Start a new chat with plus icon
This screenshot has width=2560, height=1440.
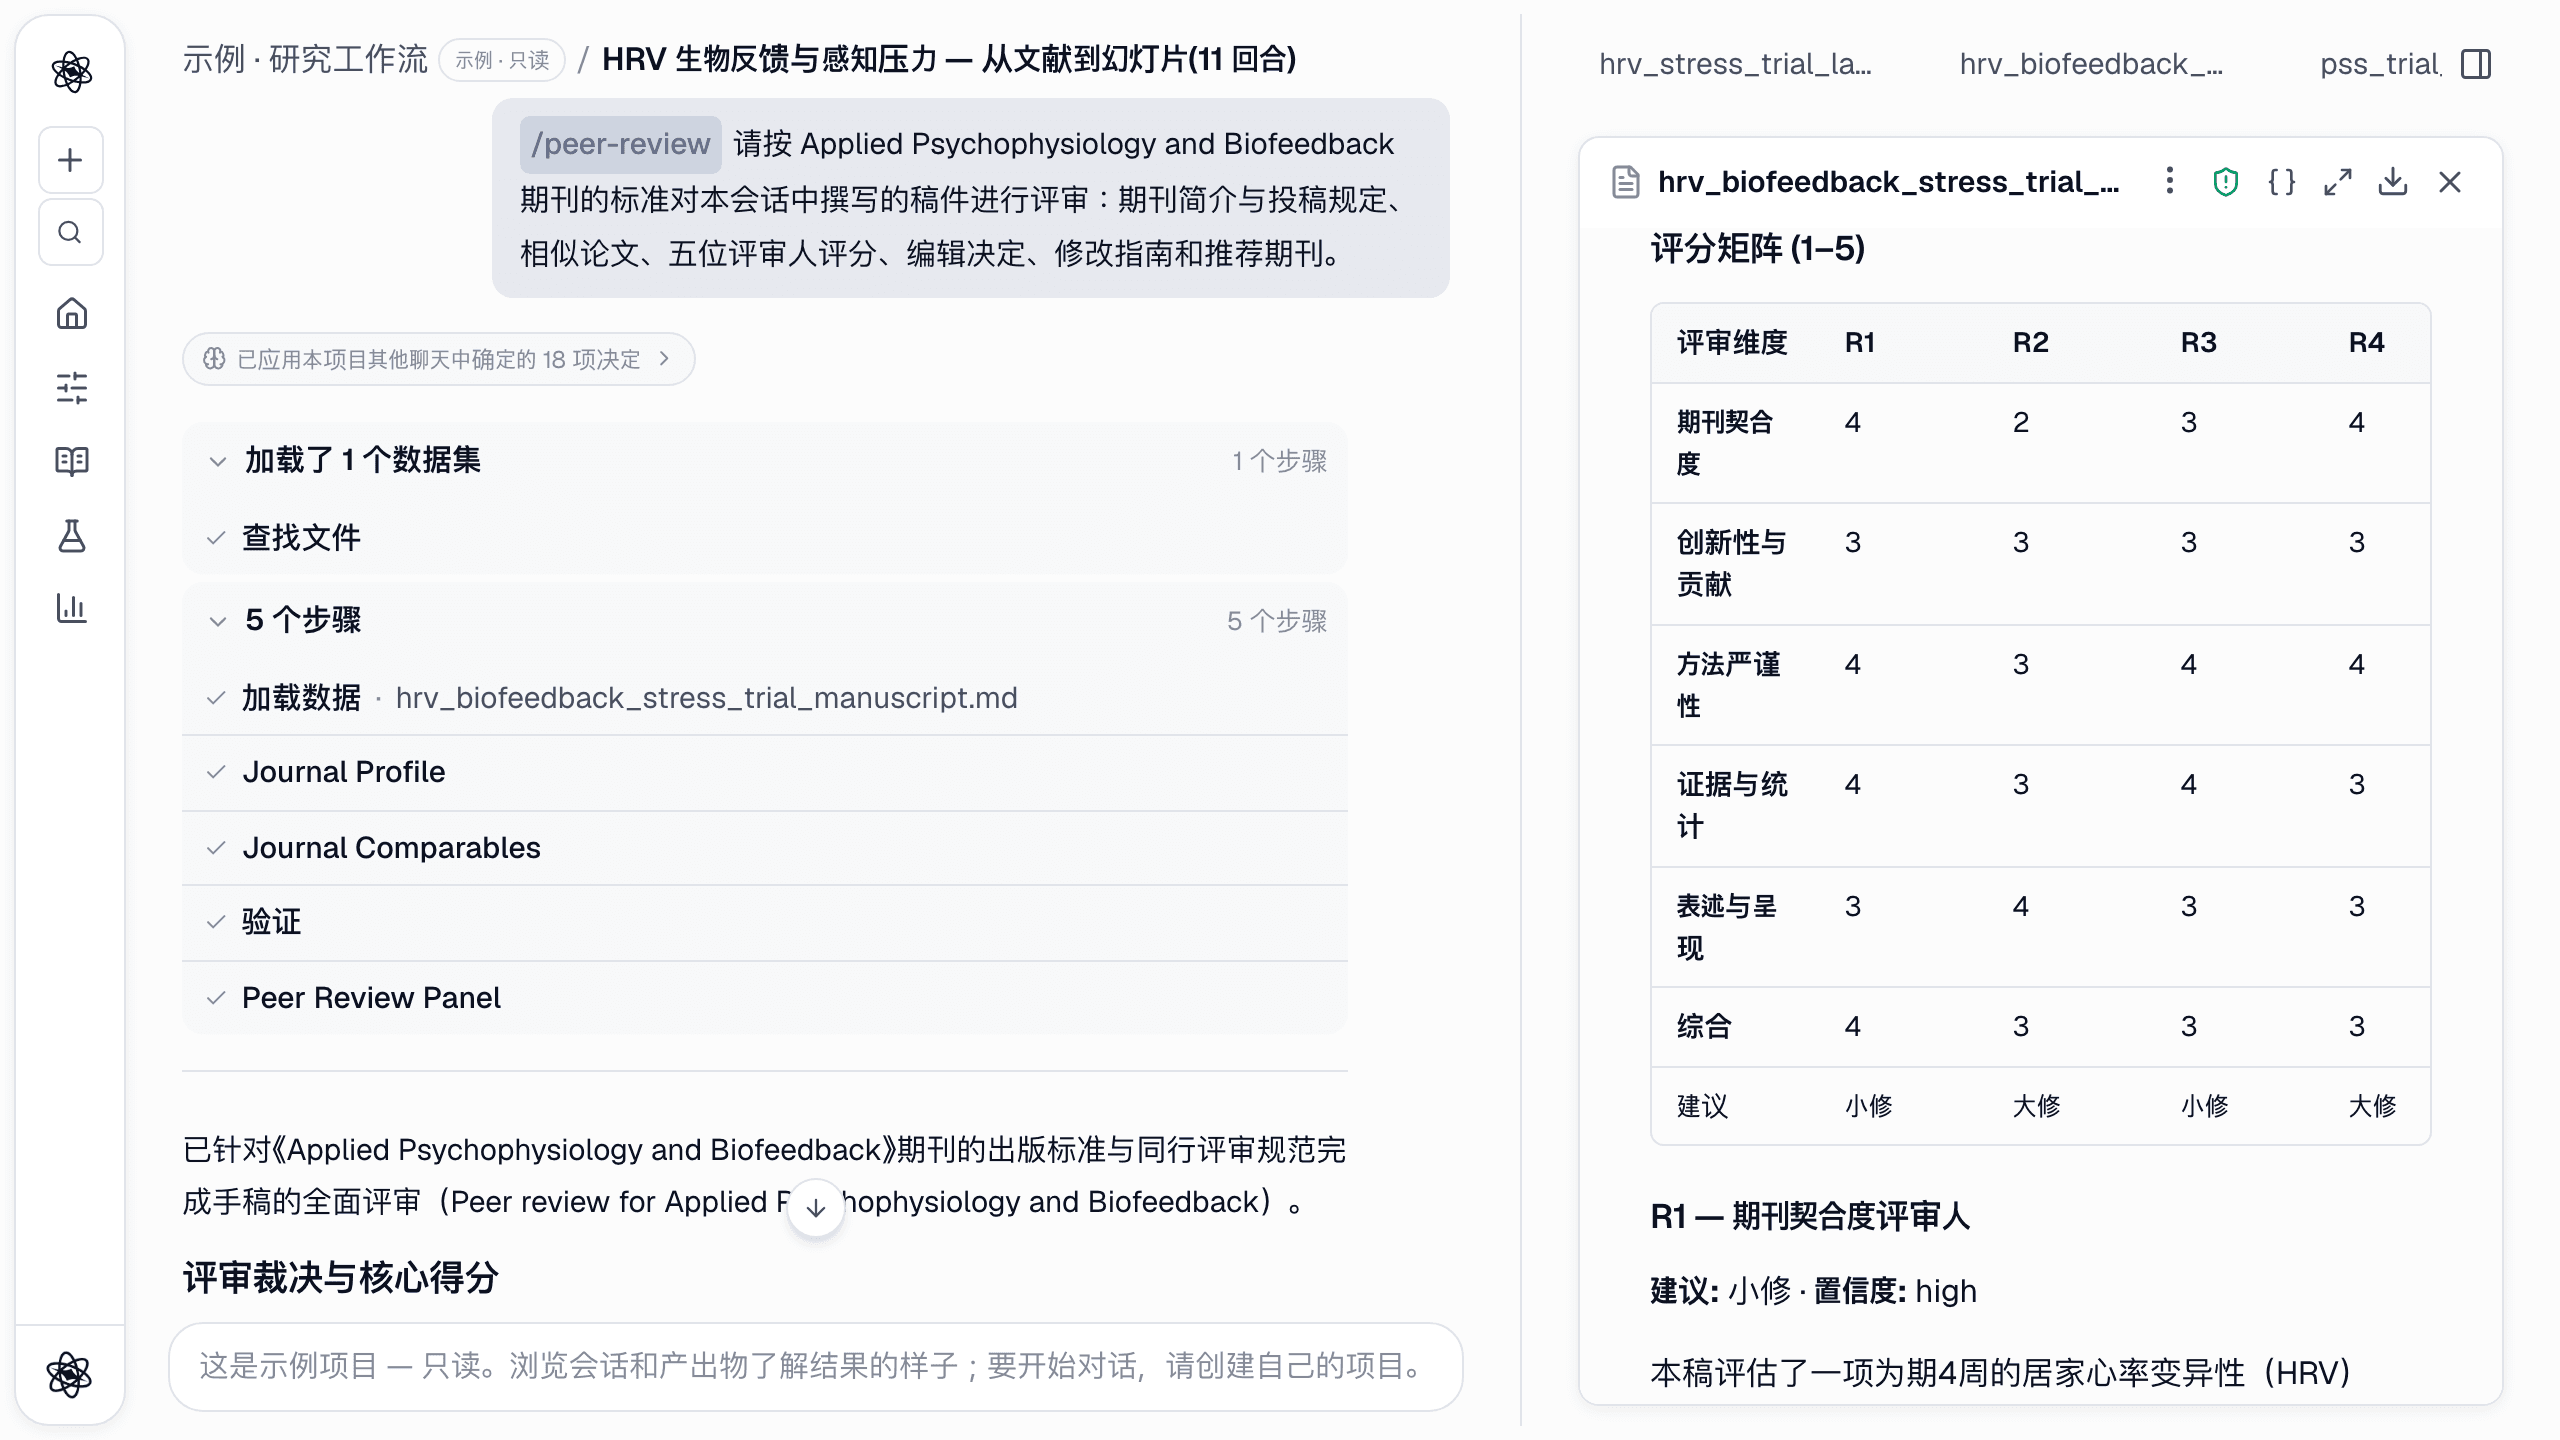pyautogui.click(x=71, y=160)
